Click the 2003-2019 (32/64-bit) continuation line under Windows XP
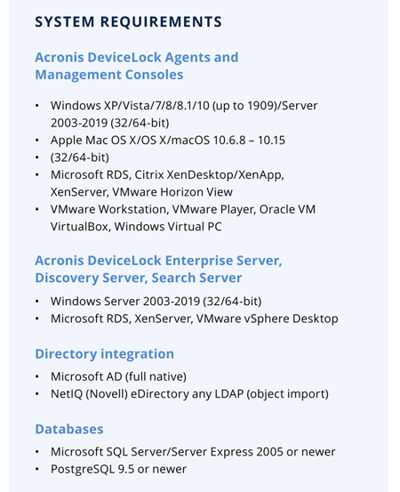Viewport: 400px width, 492px height. click(x=110, y=123)
